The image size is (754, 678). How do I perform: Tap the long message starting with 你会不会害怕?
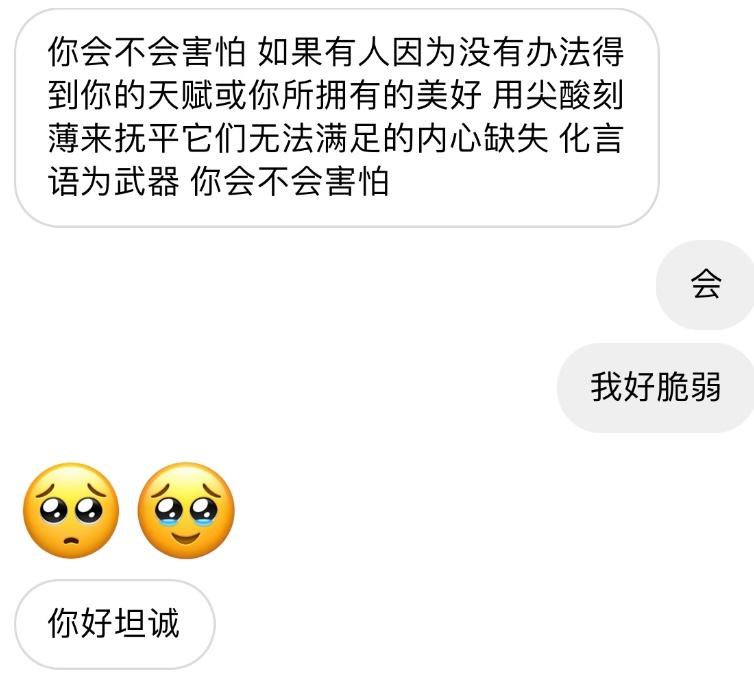point(337,118)
